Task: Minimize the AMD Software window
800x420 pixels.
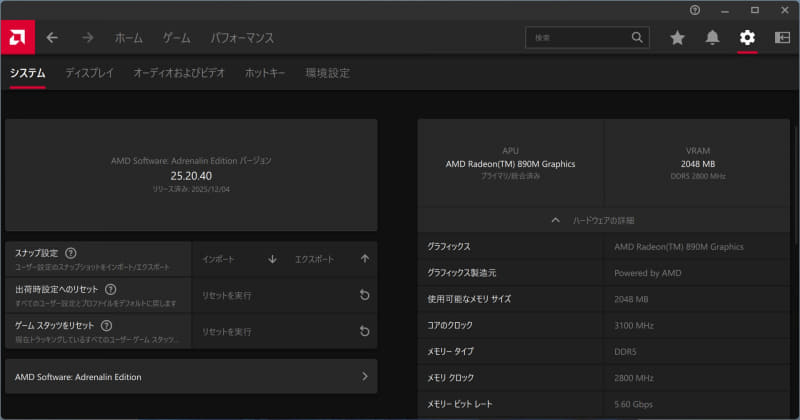Action: pos(724,10)
